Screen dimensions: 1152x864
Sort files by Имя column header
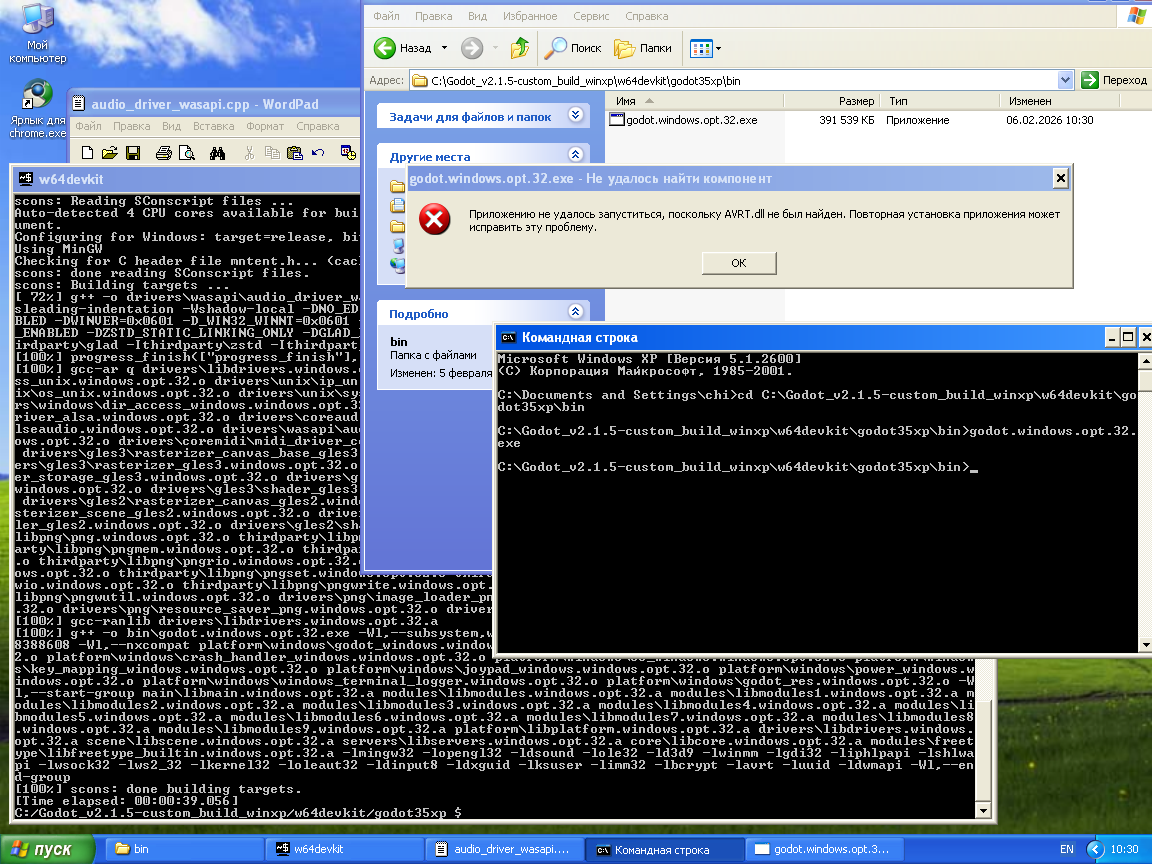coord(695,101)
